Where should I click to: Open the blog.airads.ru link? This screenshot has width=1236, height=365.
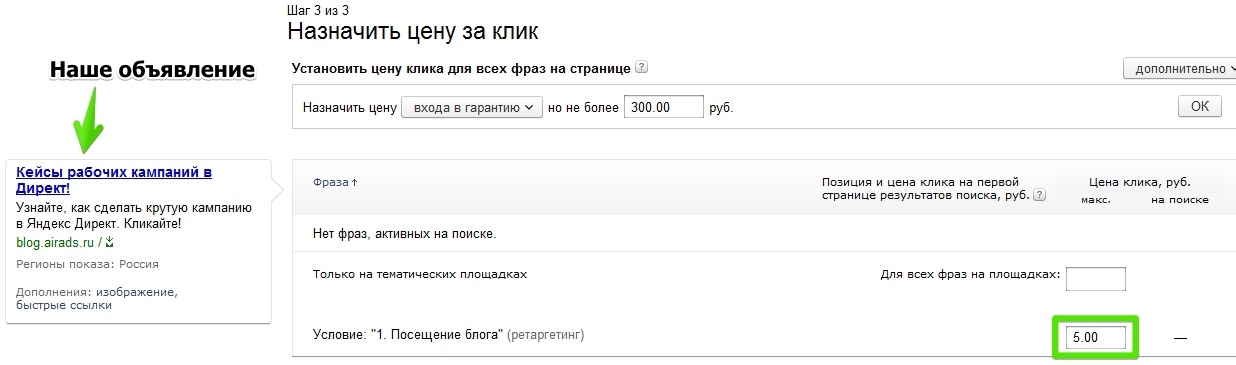55,242
